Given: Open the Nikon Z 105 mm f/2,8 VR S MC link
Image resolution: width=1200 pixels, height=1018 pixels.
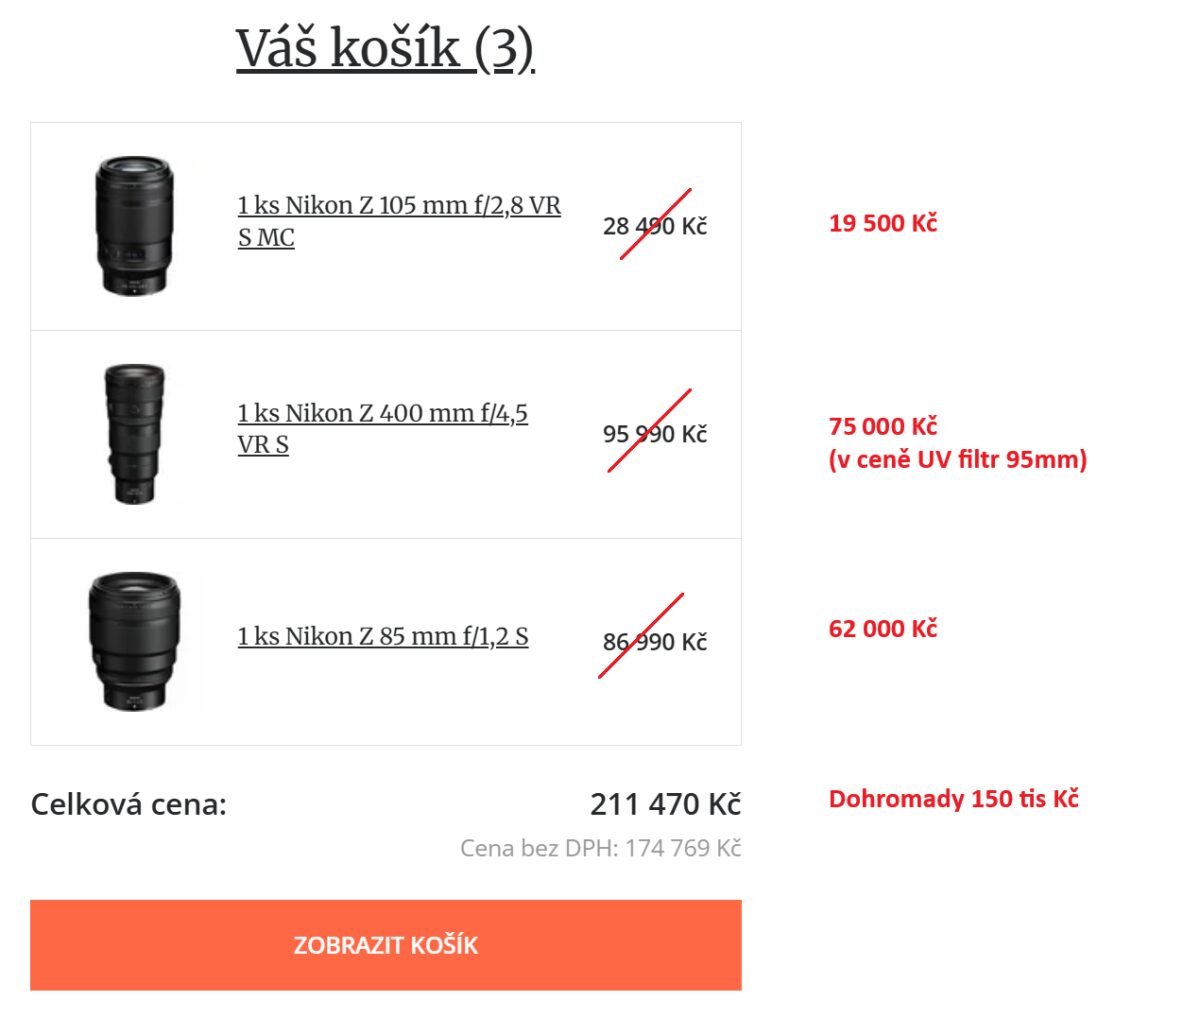Looking at the screenshot, I should pos(399,221).
